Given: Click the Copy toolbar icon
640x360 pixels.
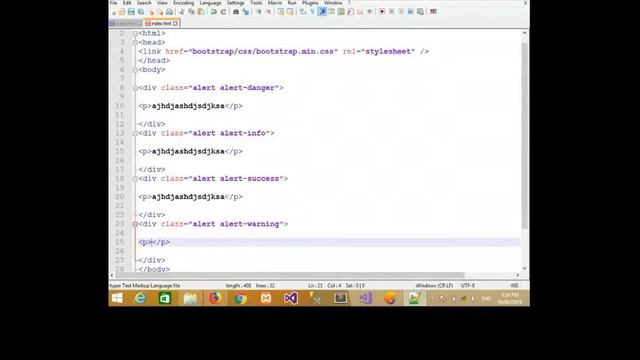Looking at the screenshot, I should click(x=191, y=12).
